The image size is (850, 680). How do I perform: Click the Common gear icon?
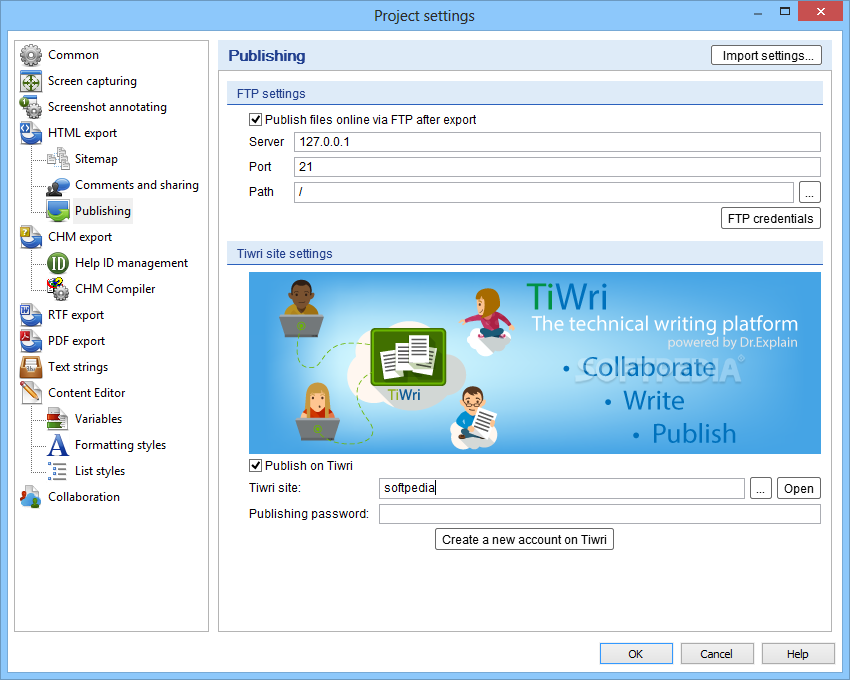coord(31,55)
